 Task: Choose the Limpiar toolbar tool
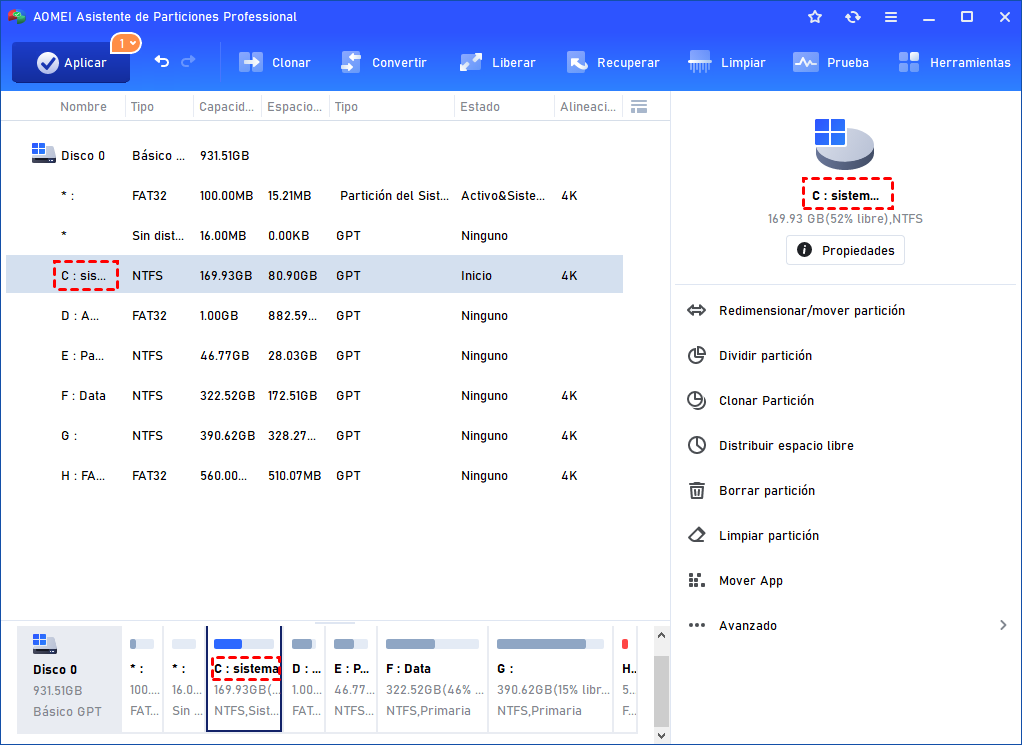pyautogui.click(x=727, y=63)
